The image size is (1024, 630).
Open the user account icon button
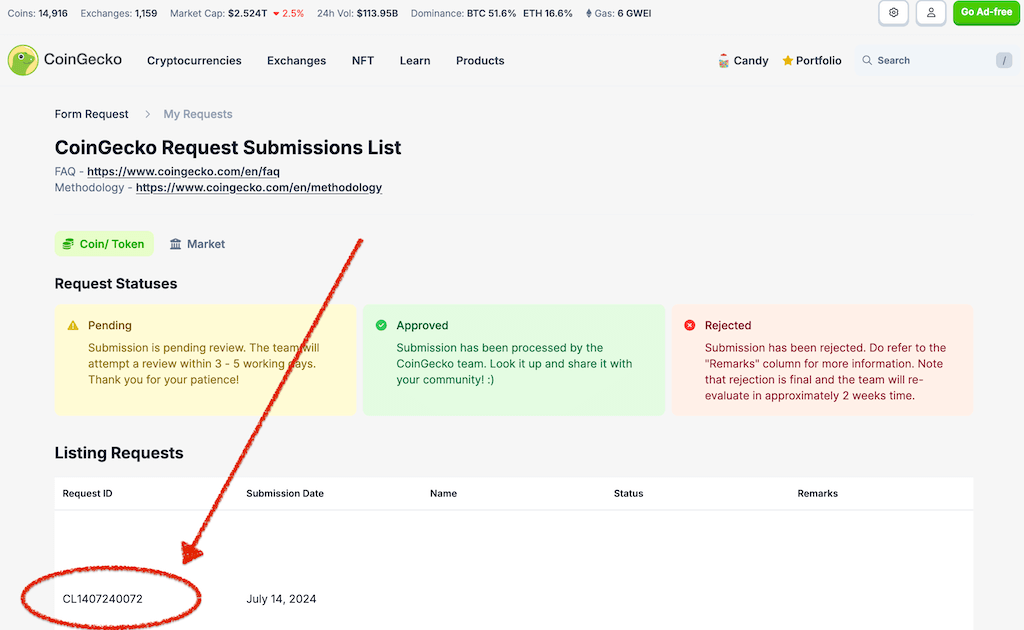point(931,12)
